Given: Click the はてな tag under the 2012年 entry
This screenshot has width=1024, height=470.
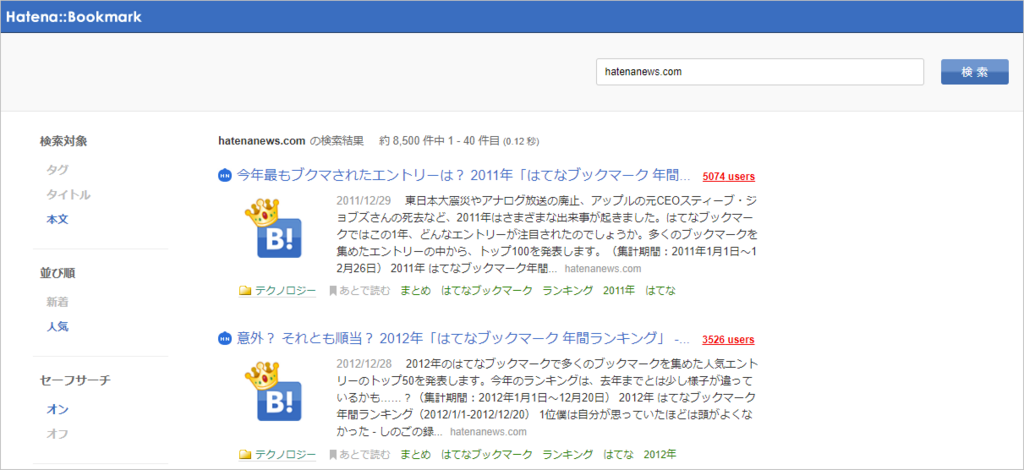Looking at the screenshot, I should click(618, 454).
